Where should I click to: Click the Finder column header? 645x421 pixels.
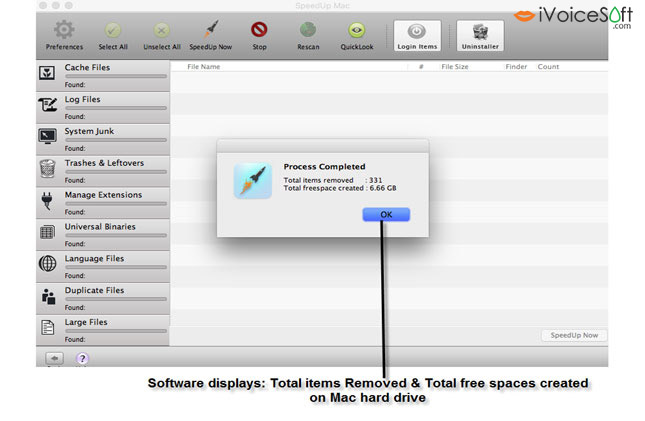click(516, 67)
